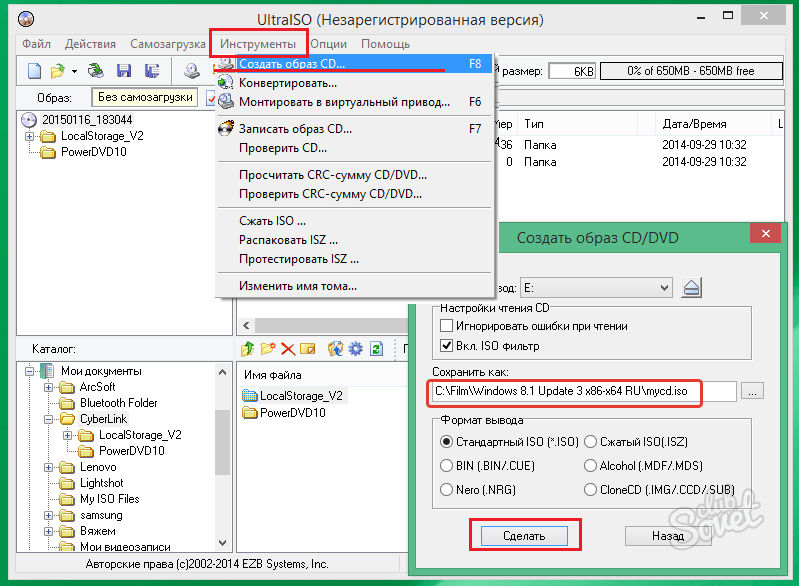The width and height of the screenshot is (799, 586).
Task: Click the UltraISO disc icon in title bar
Action: (x=25, y=19)
